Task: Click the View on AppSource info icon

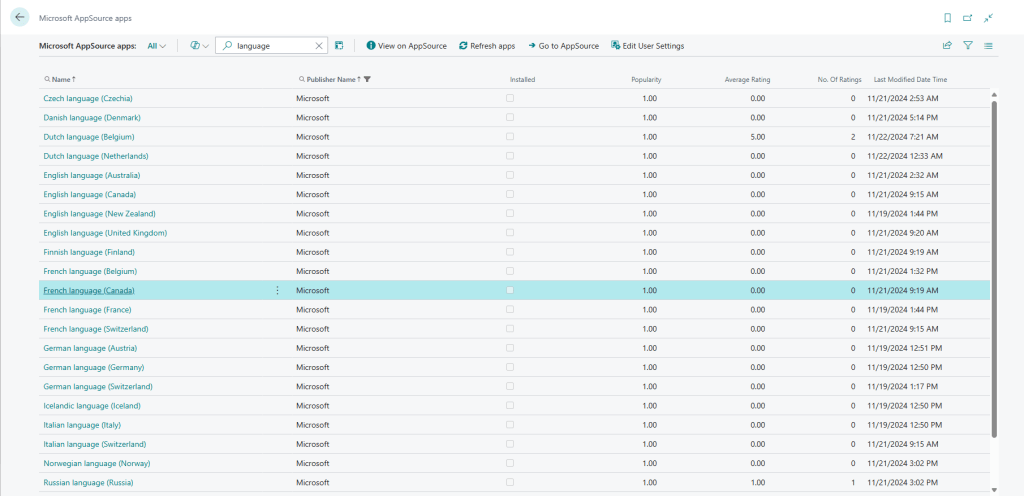Action: 371,46
